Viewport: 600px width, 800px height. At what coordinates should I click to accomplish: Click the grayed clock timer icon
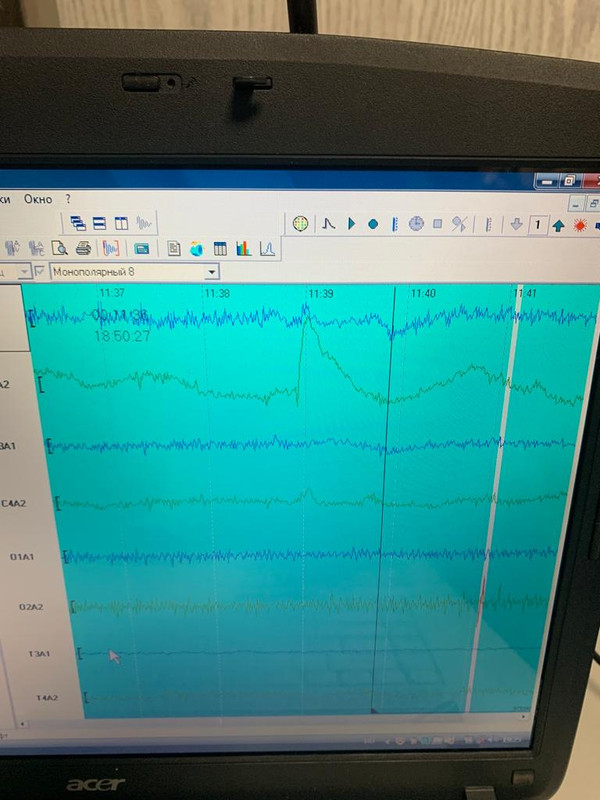tap(416, 223)
